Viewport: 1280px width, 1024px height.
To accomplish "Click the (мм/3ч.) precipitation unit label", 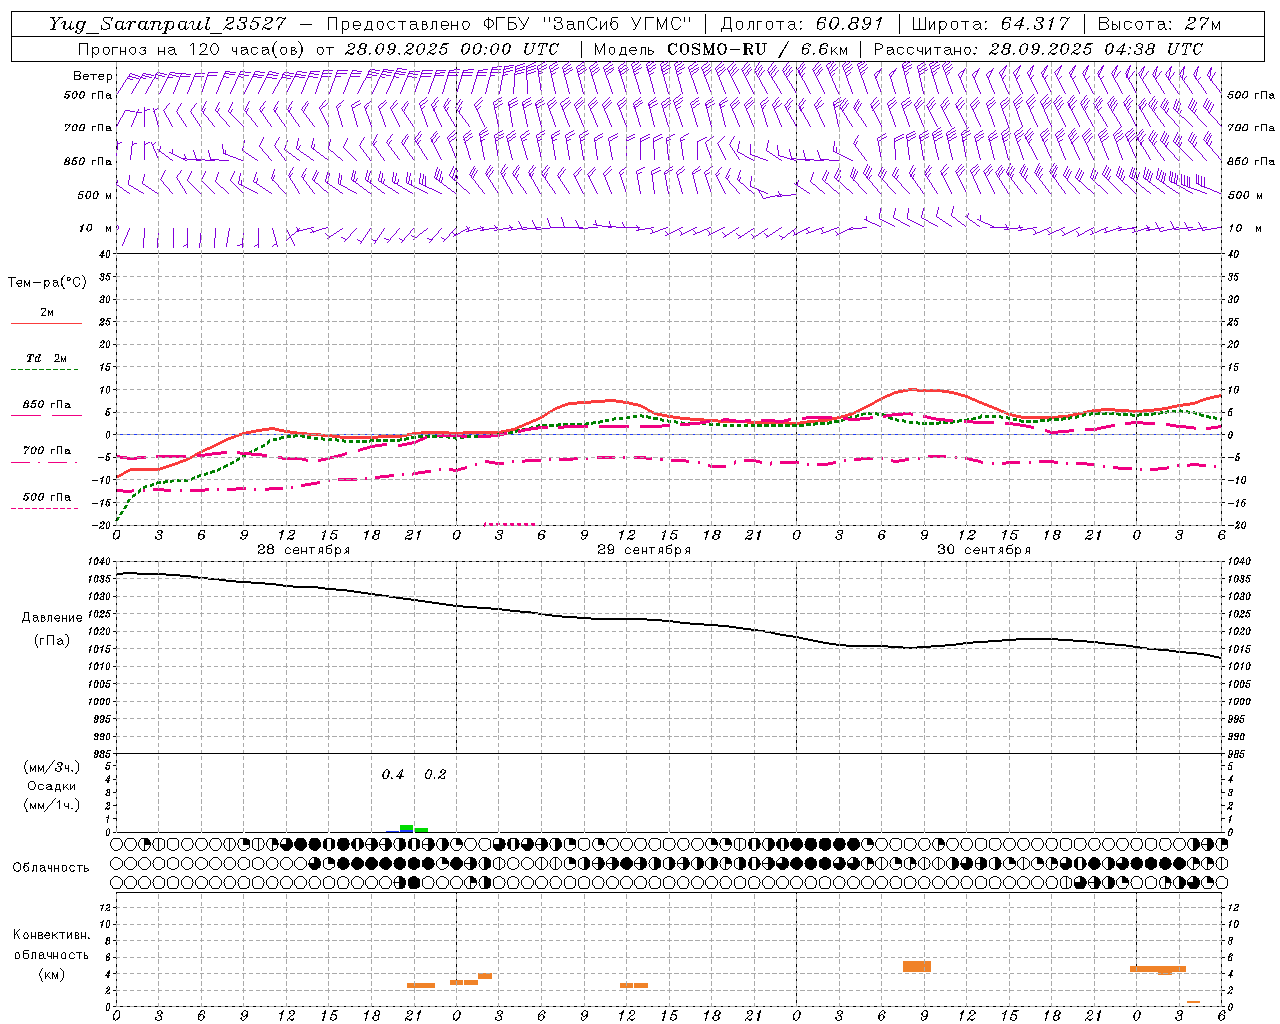I will pyautogui.click(x=52, y=767).
